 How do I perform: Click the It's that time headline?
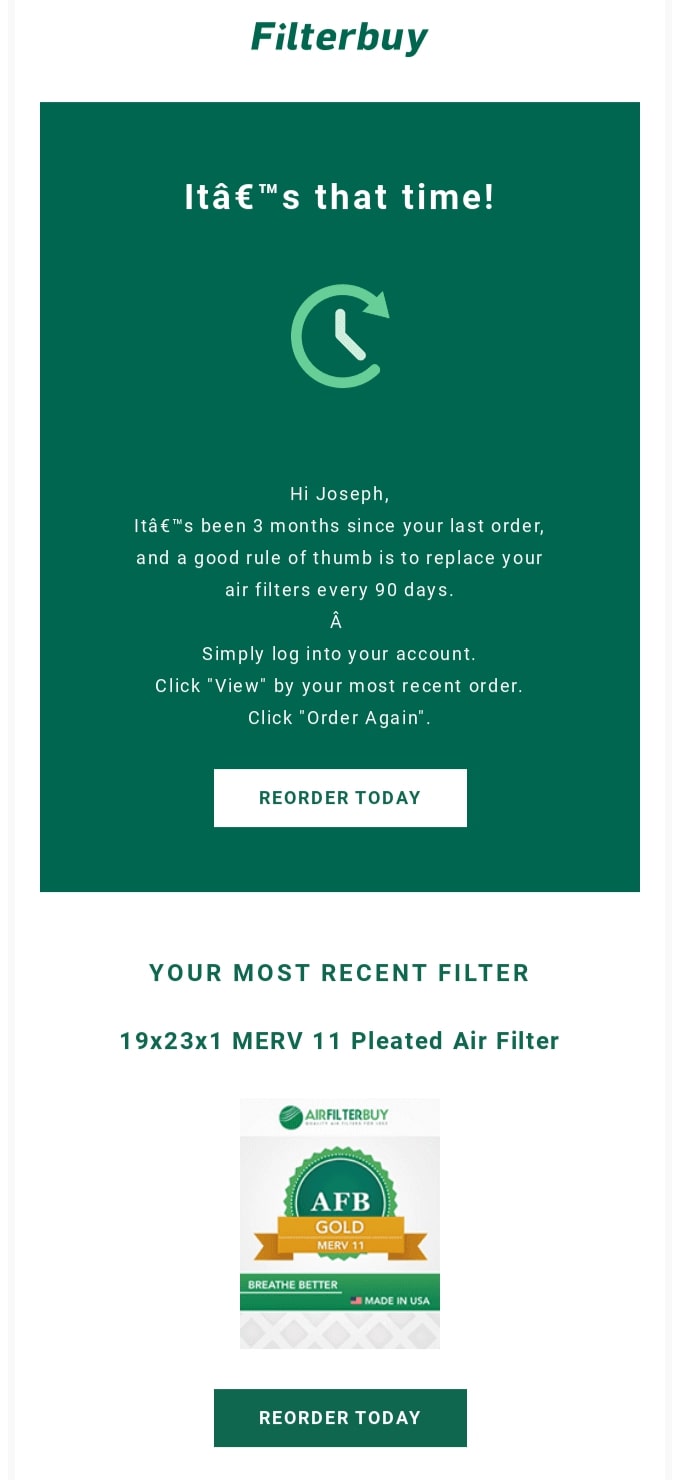tap(340, 197)
